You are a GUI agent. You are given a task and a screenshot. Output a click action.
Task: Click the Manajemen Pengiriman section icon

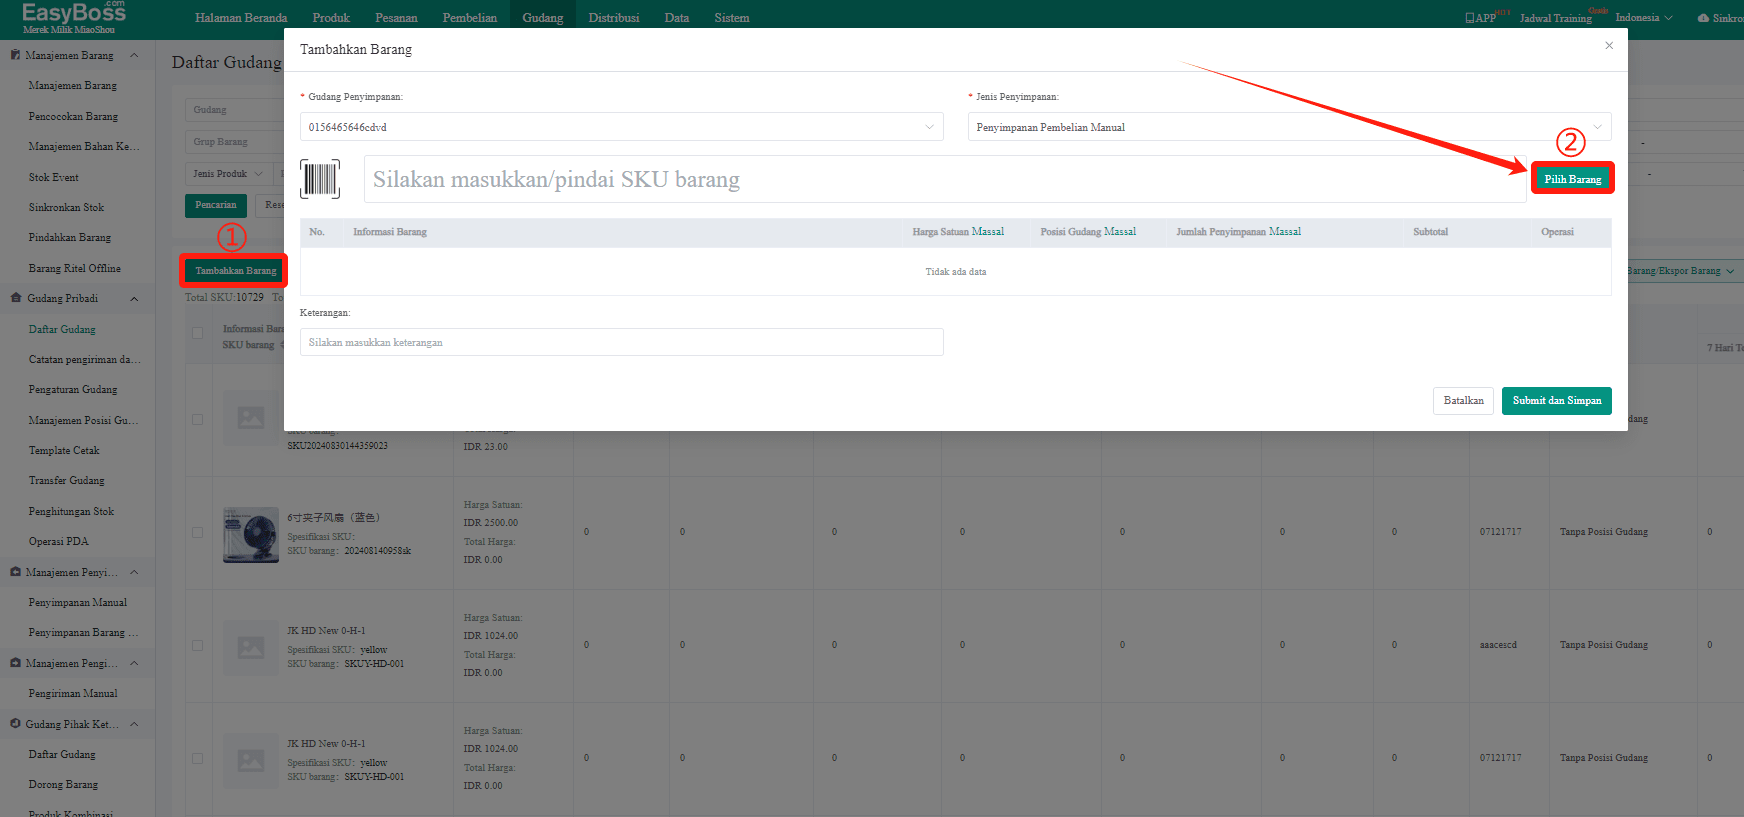(15, 663)
